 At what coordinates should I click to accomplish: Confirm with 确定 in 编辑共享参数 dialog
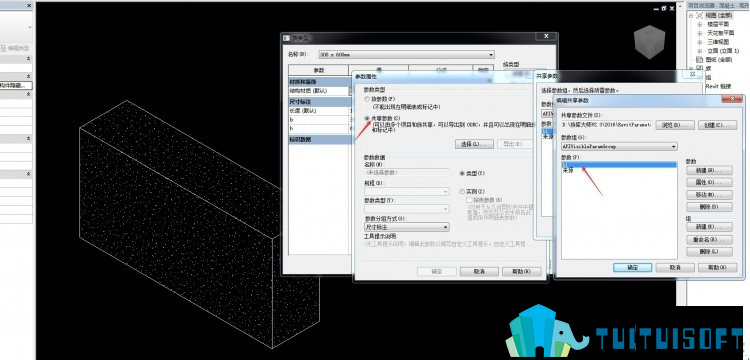click(x=632, y=267)
